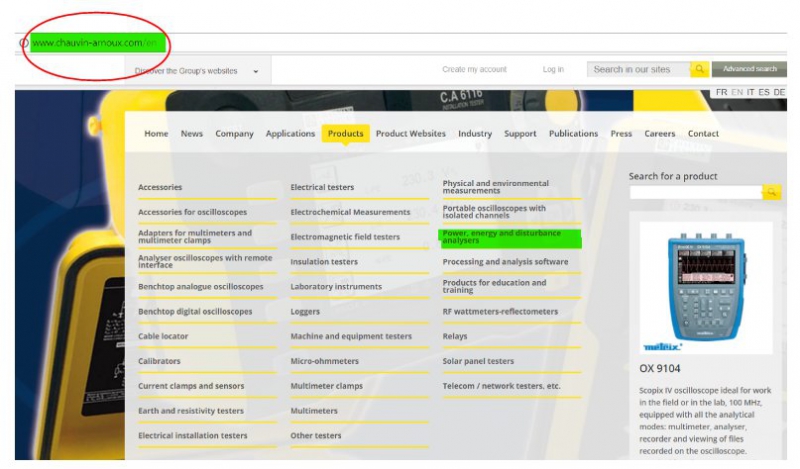Open Multimeters category
The image size is (800, 469).
pyautogui.click(x=314, y=411)
